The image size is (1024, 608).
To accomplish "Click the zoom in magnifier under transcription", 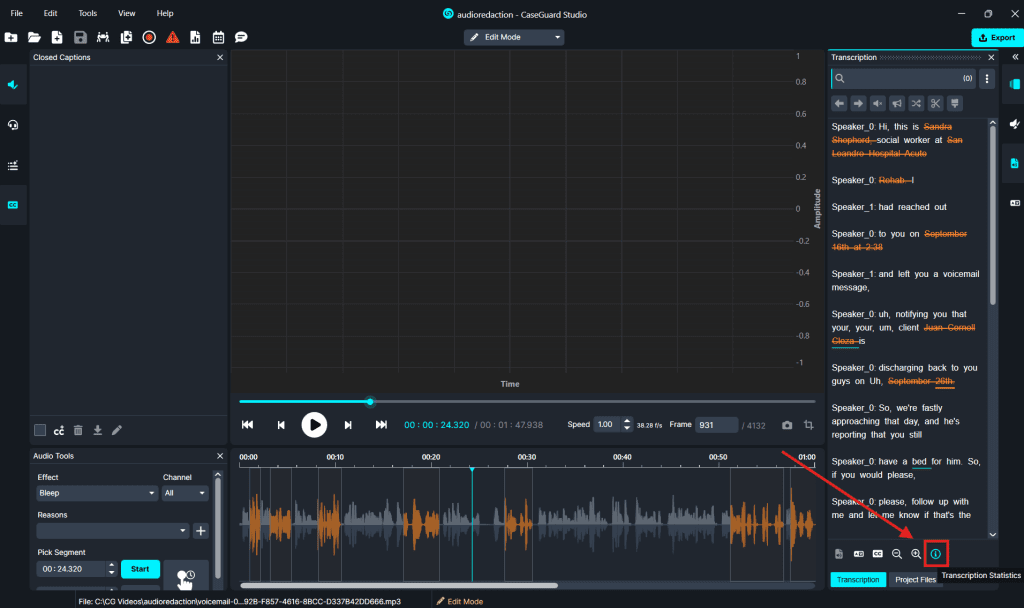I will [x=916, y=553].
